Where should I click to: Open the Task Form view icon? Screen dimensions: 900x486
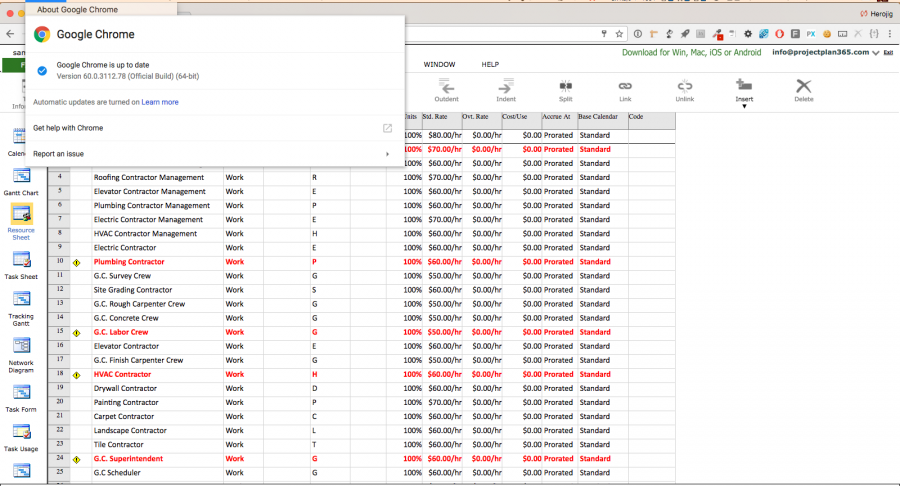click(x=21, y=392)
